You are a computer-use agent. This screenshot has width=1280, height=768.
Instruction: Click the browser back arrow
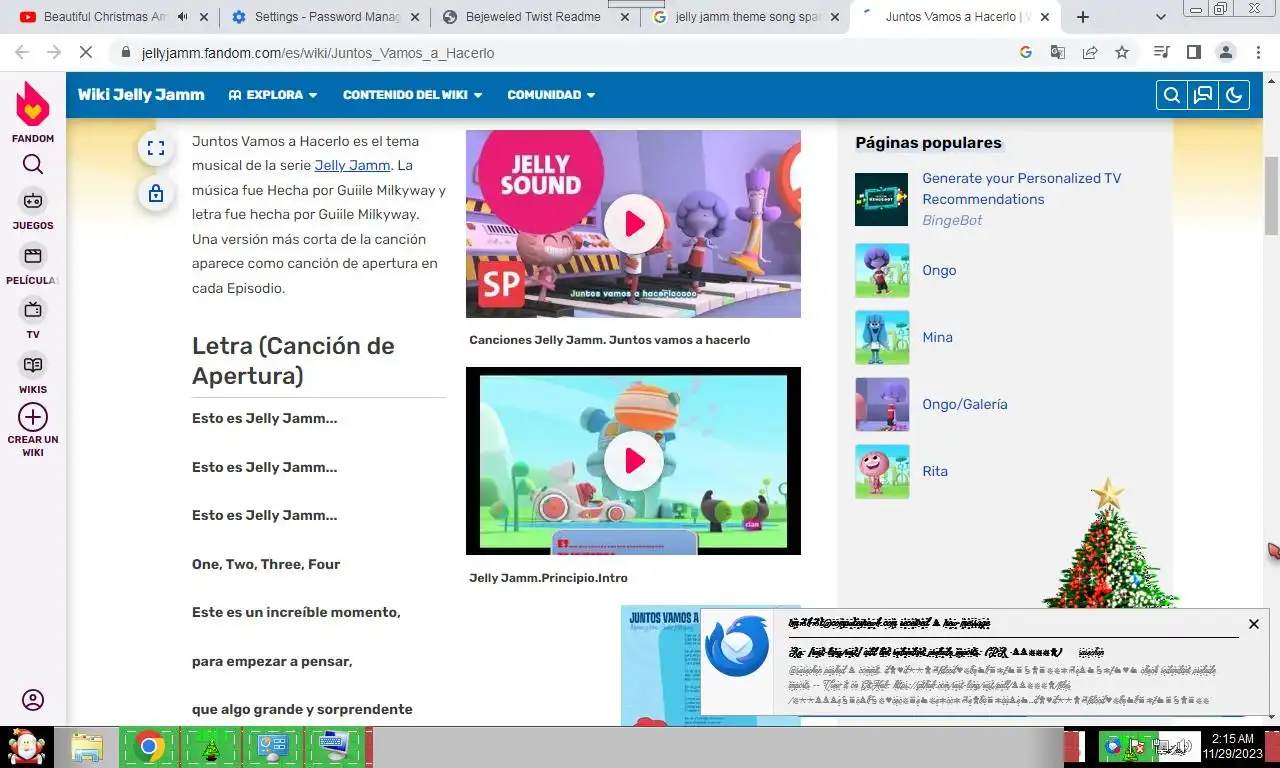22,52
